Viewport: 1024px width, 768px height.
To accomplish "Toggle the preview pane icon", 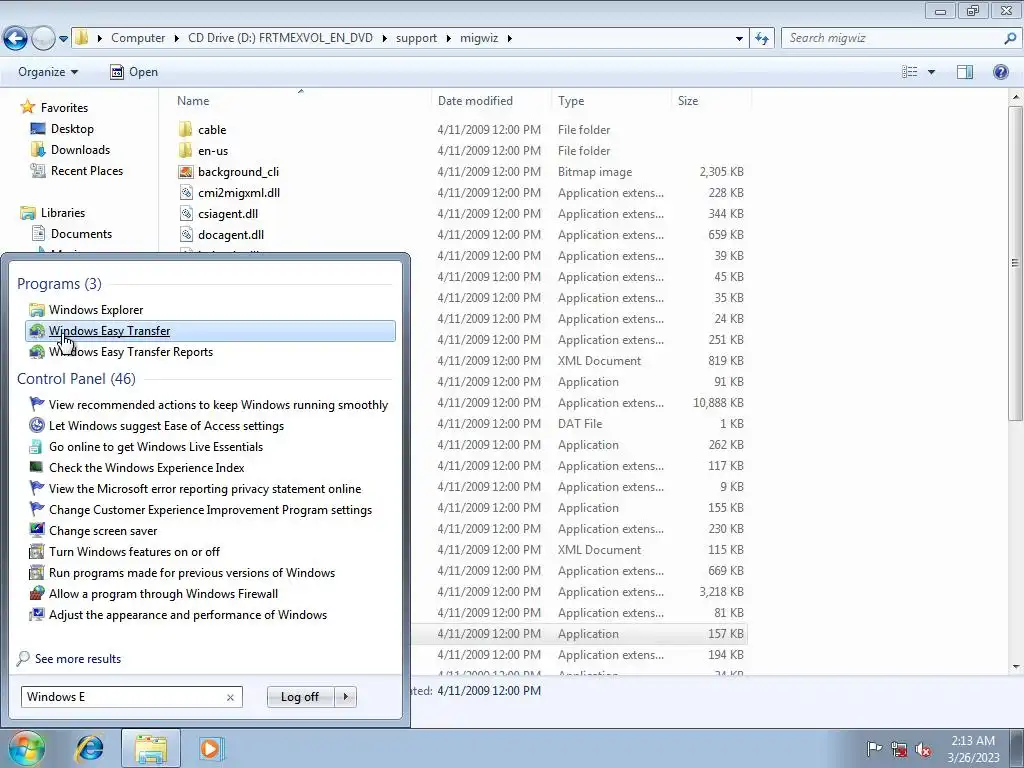I will click(965, 72).
